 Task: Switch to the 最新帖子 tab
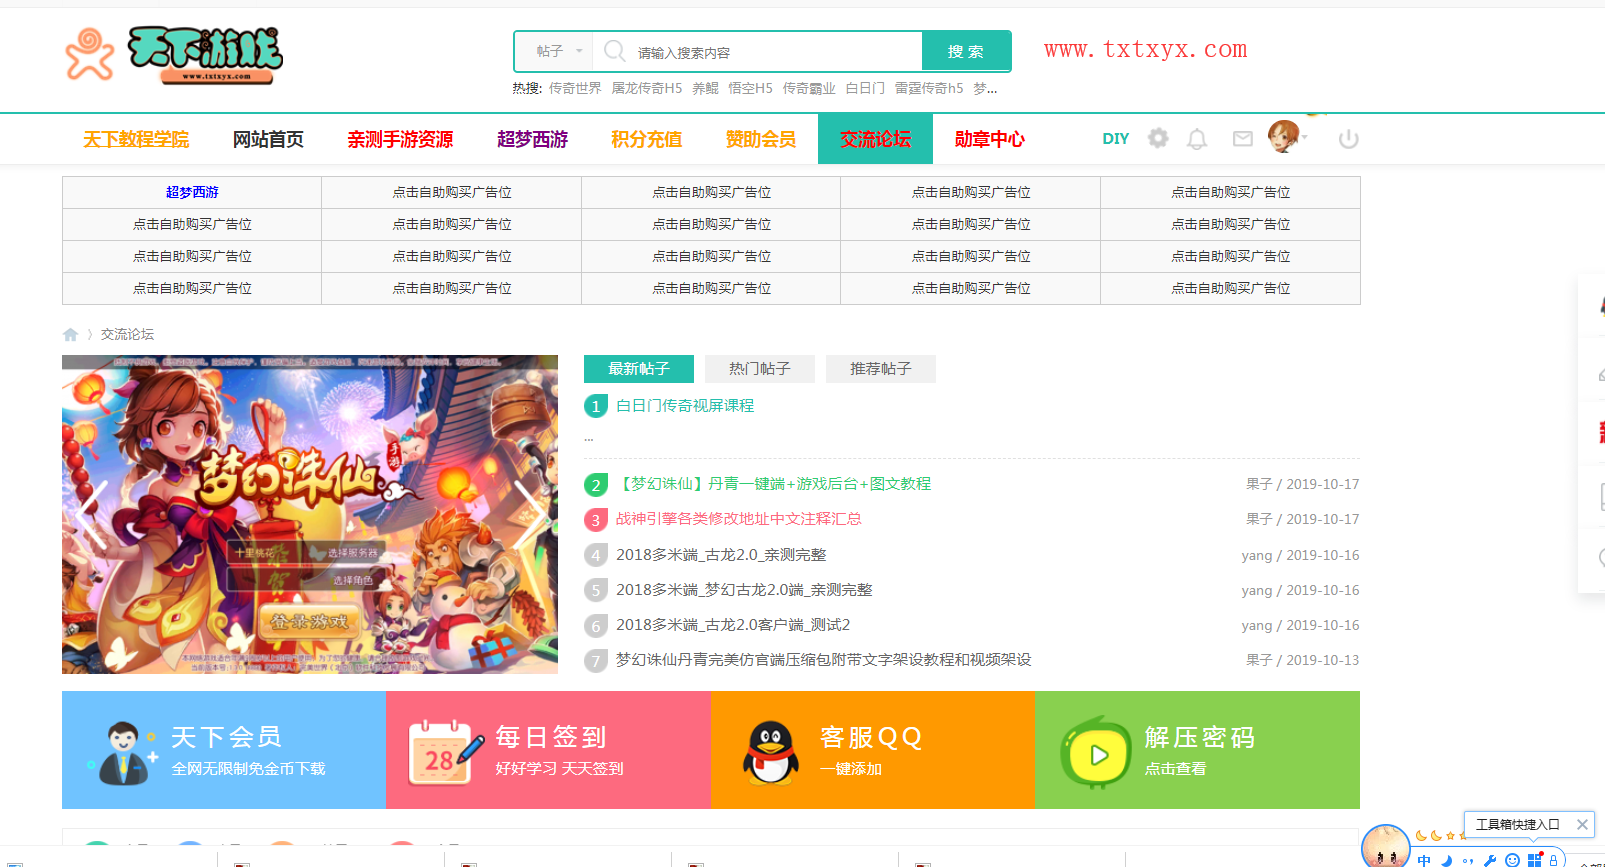(639, 369)
